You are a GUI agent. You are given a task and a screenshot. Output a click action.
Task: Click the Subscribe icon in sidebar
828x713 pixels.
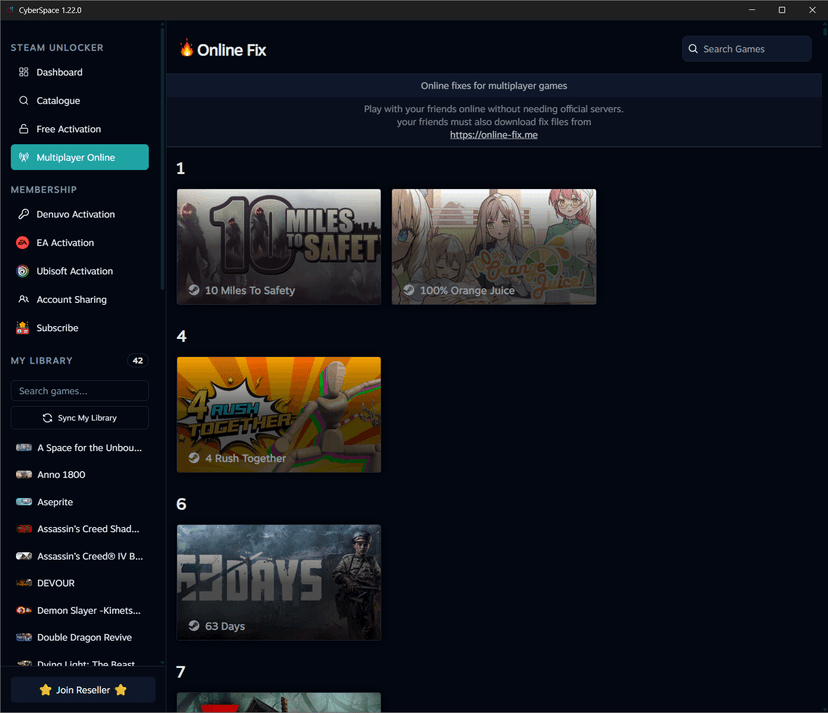(24, 328)
